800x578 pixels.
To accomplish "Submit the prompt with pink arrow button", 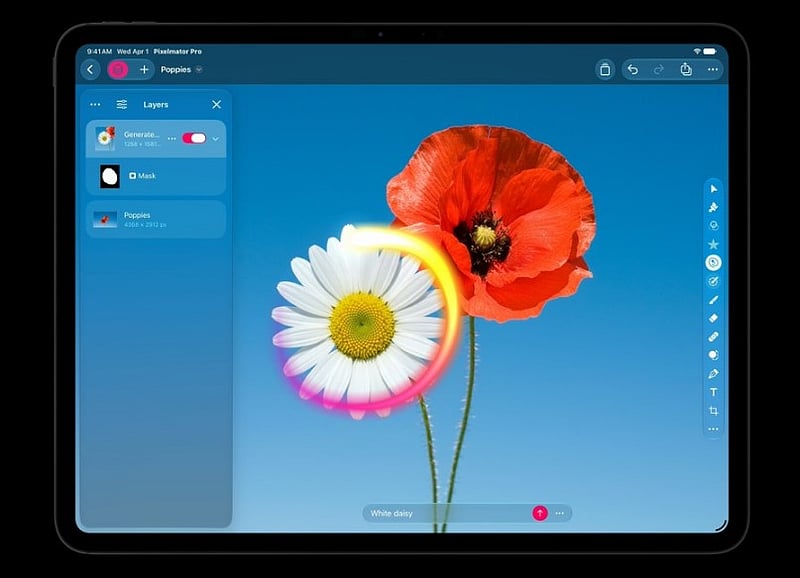I will (540, 513).
